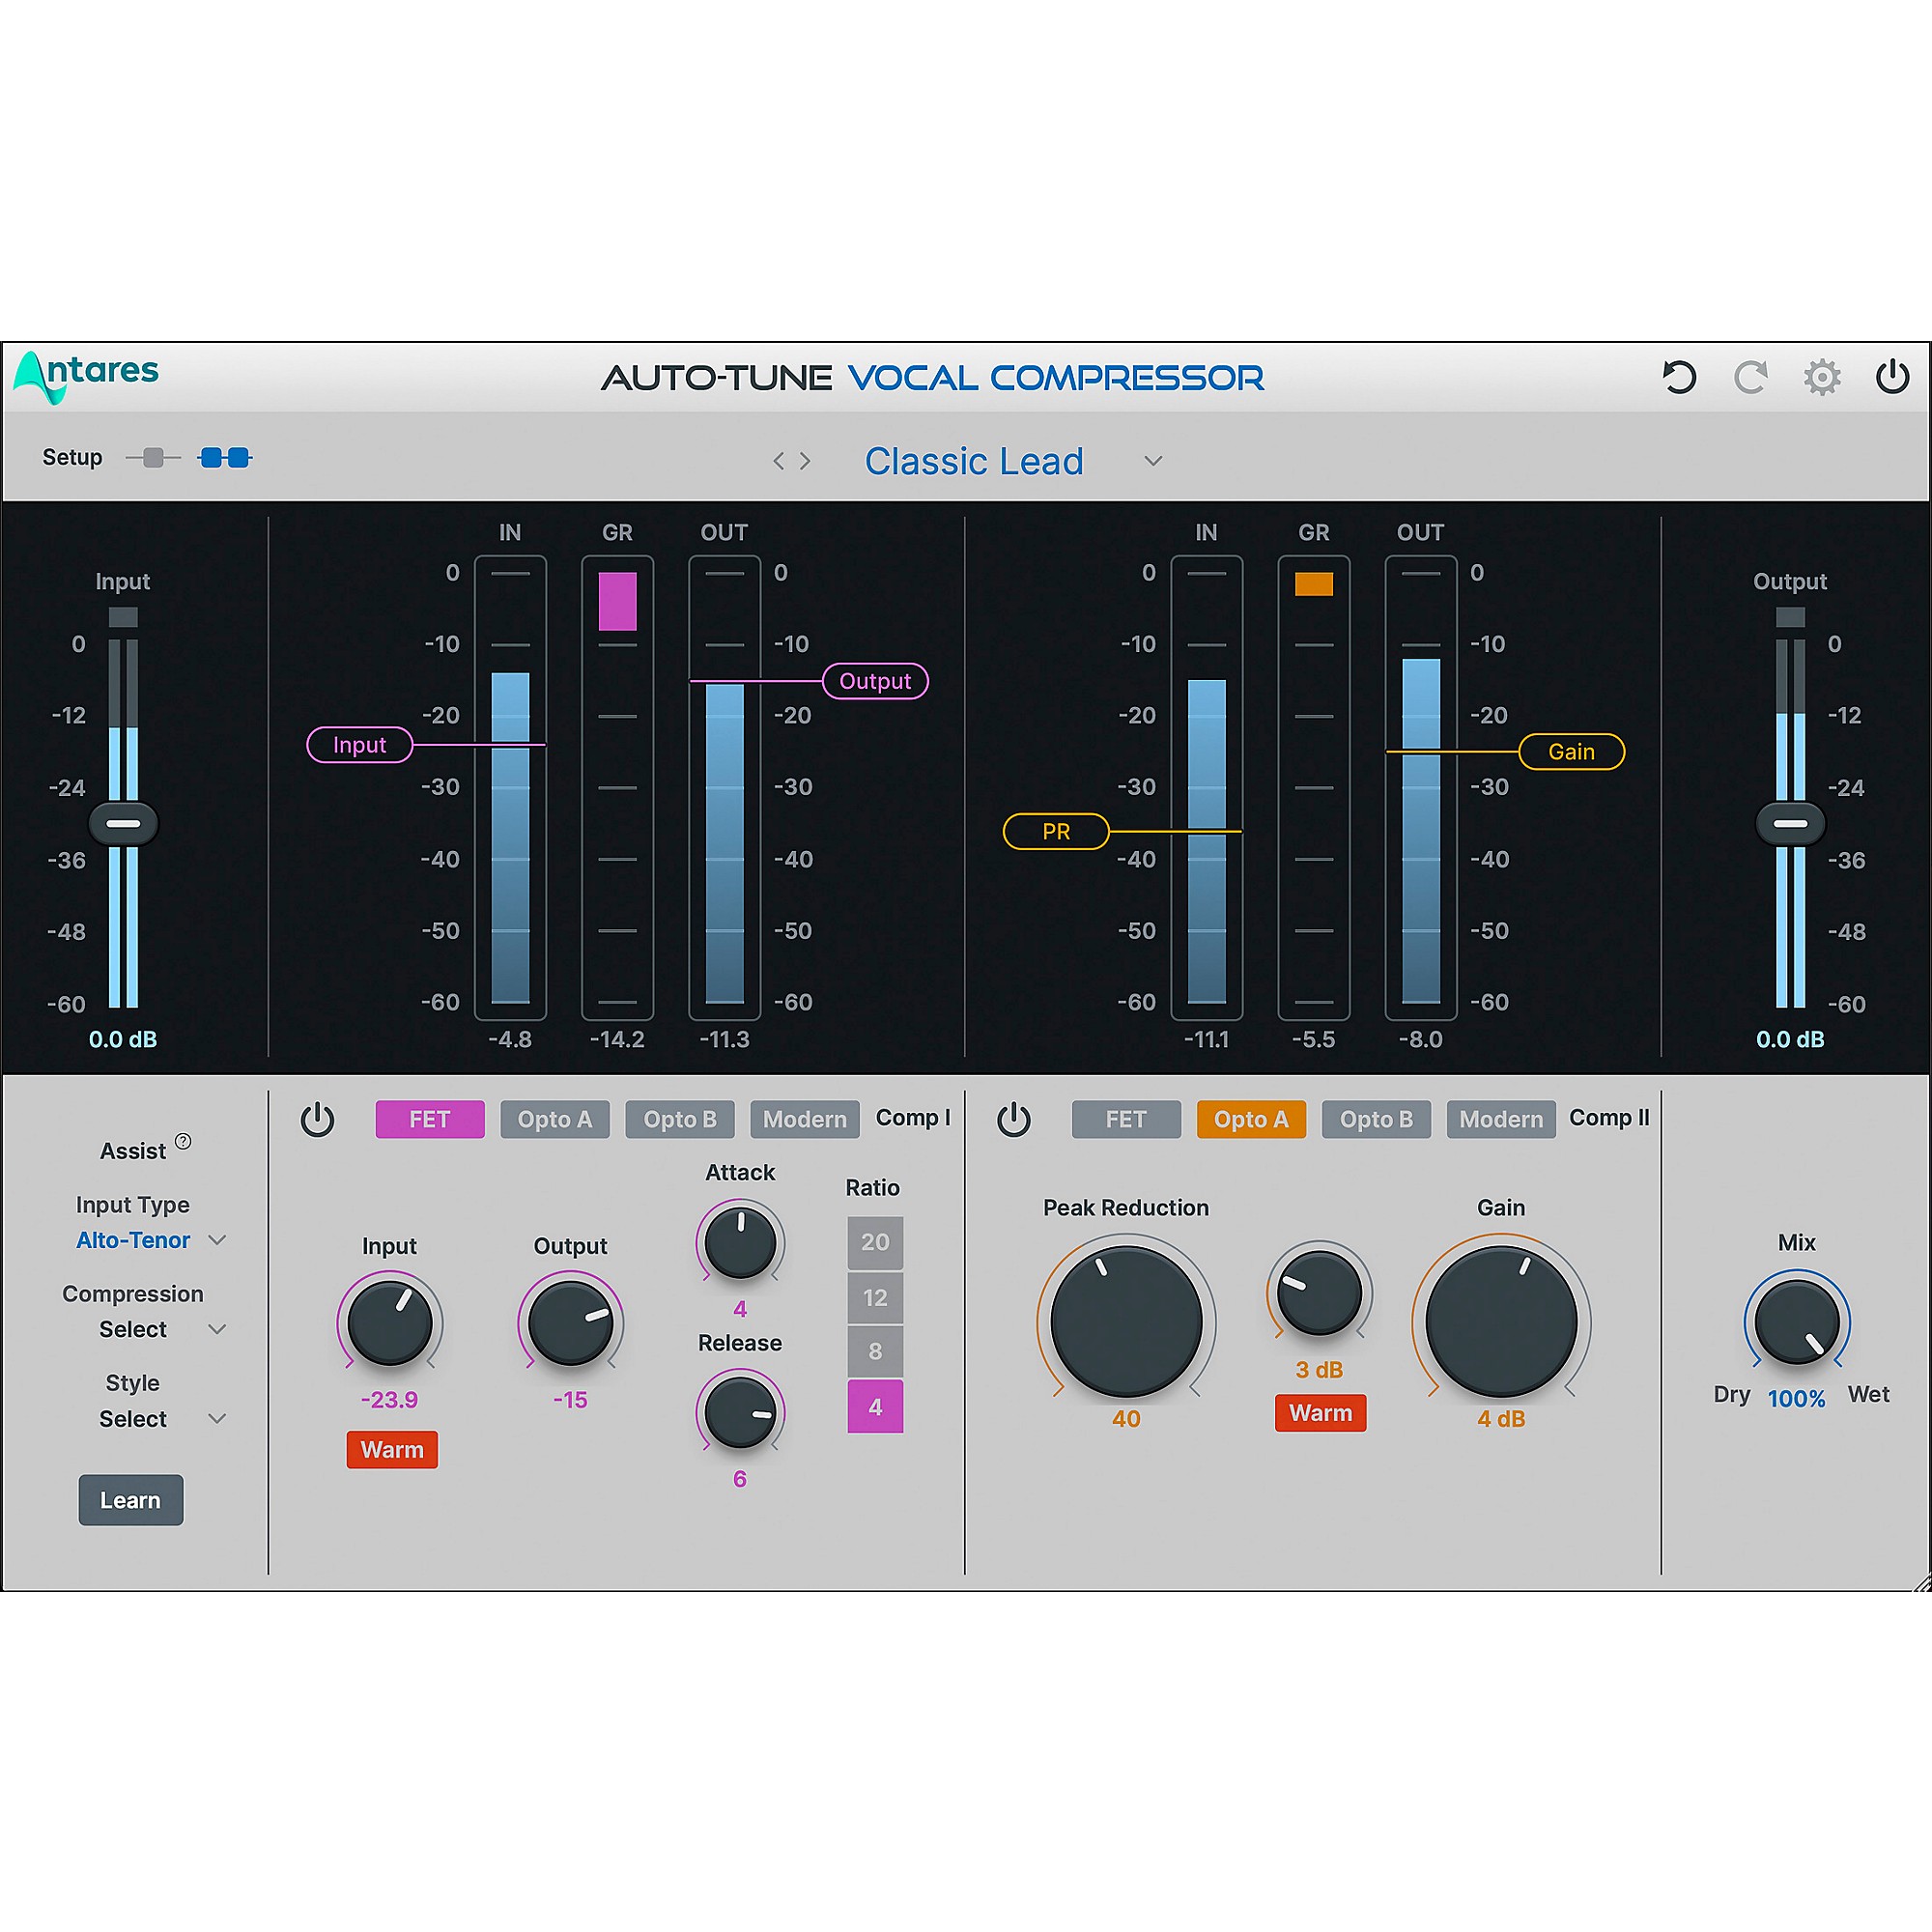1932x1932 pixels.
Task: Select Modern mode in Comp II
Action: [x=1501, y=1119]
